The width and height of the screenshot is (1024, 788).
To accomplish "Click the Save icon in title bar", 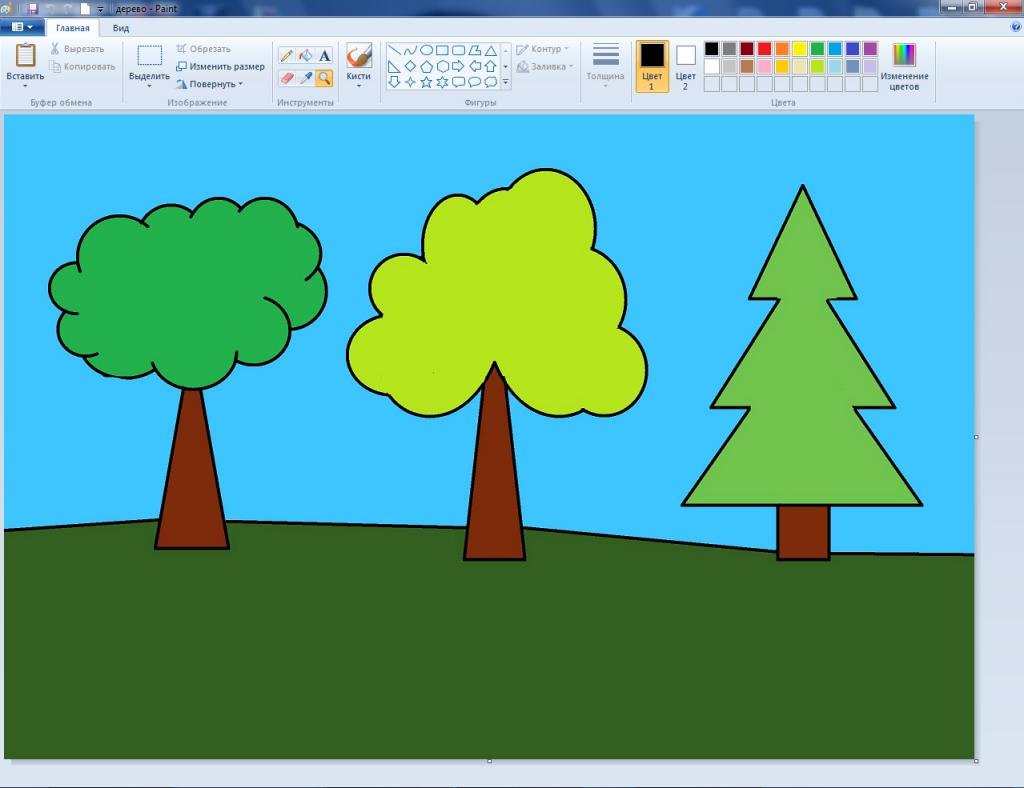I will 32,8.
